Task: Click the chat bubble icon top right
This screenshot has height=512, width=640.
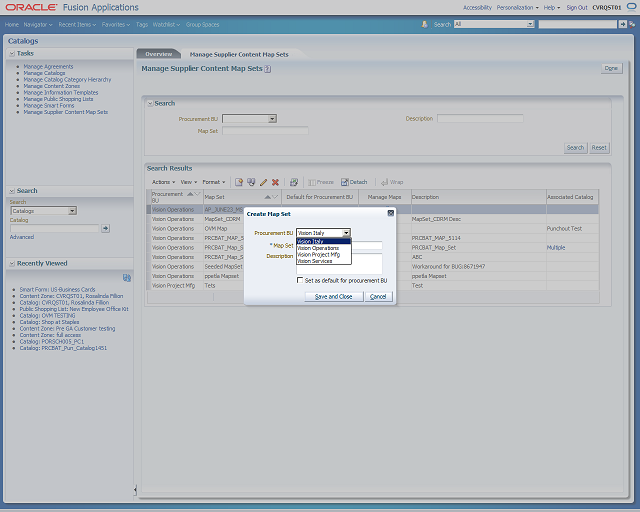Action: click(x=631, y=7)
